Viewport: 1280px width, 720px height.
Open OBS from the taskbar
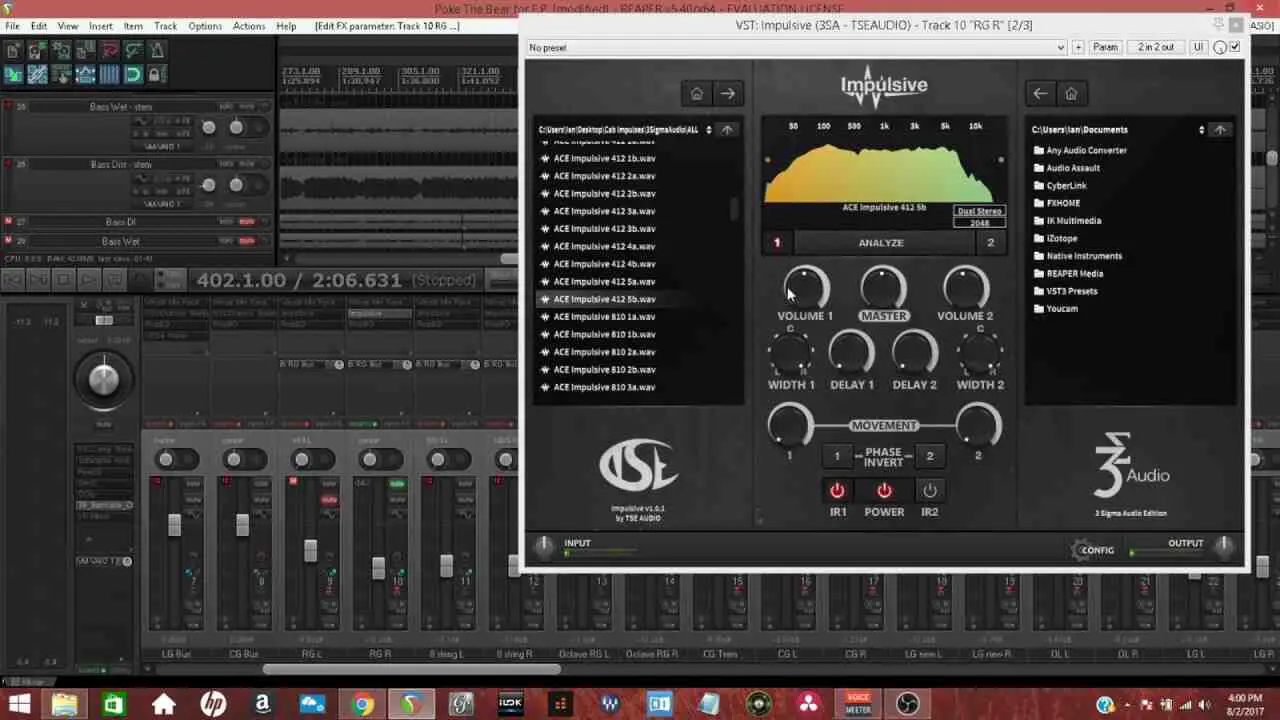click(906, 705)
